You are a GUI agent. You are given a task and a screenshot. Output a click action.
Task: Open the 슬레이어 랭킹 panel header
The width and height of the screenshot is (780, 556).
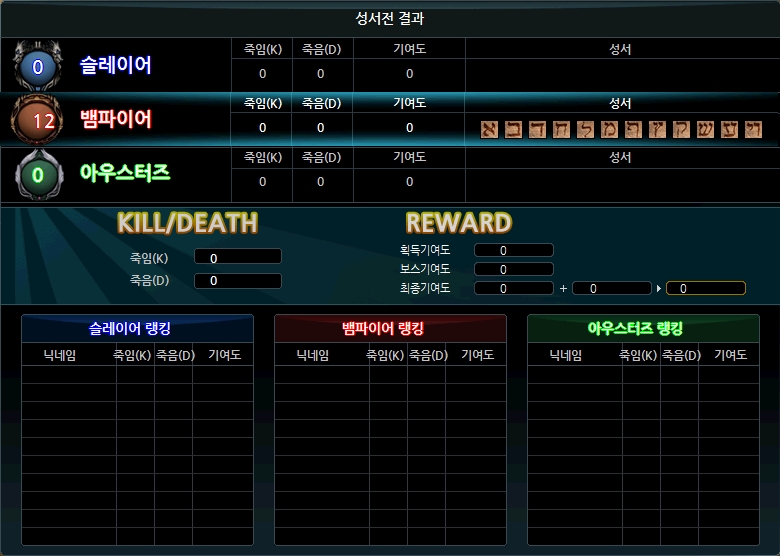[x=136, y=329]
